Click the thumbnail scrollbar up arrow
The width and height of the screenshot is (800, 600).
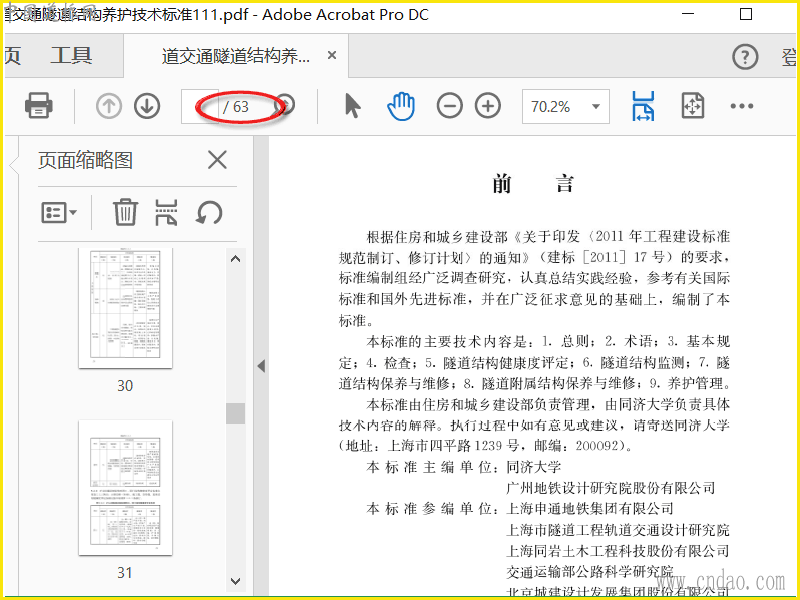(235, 259)
